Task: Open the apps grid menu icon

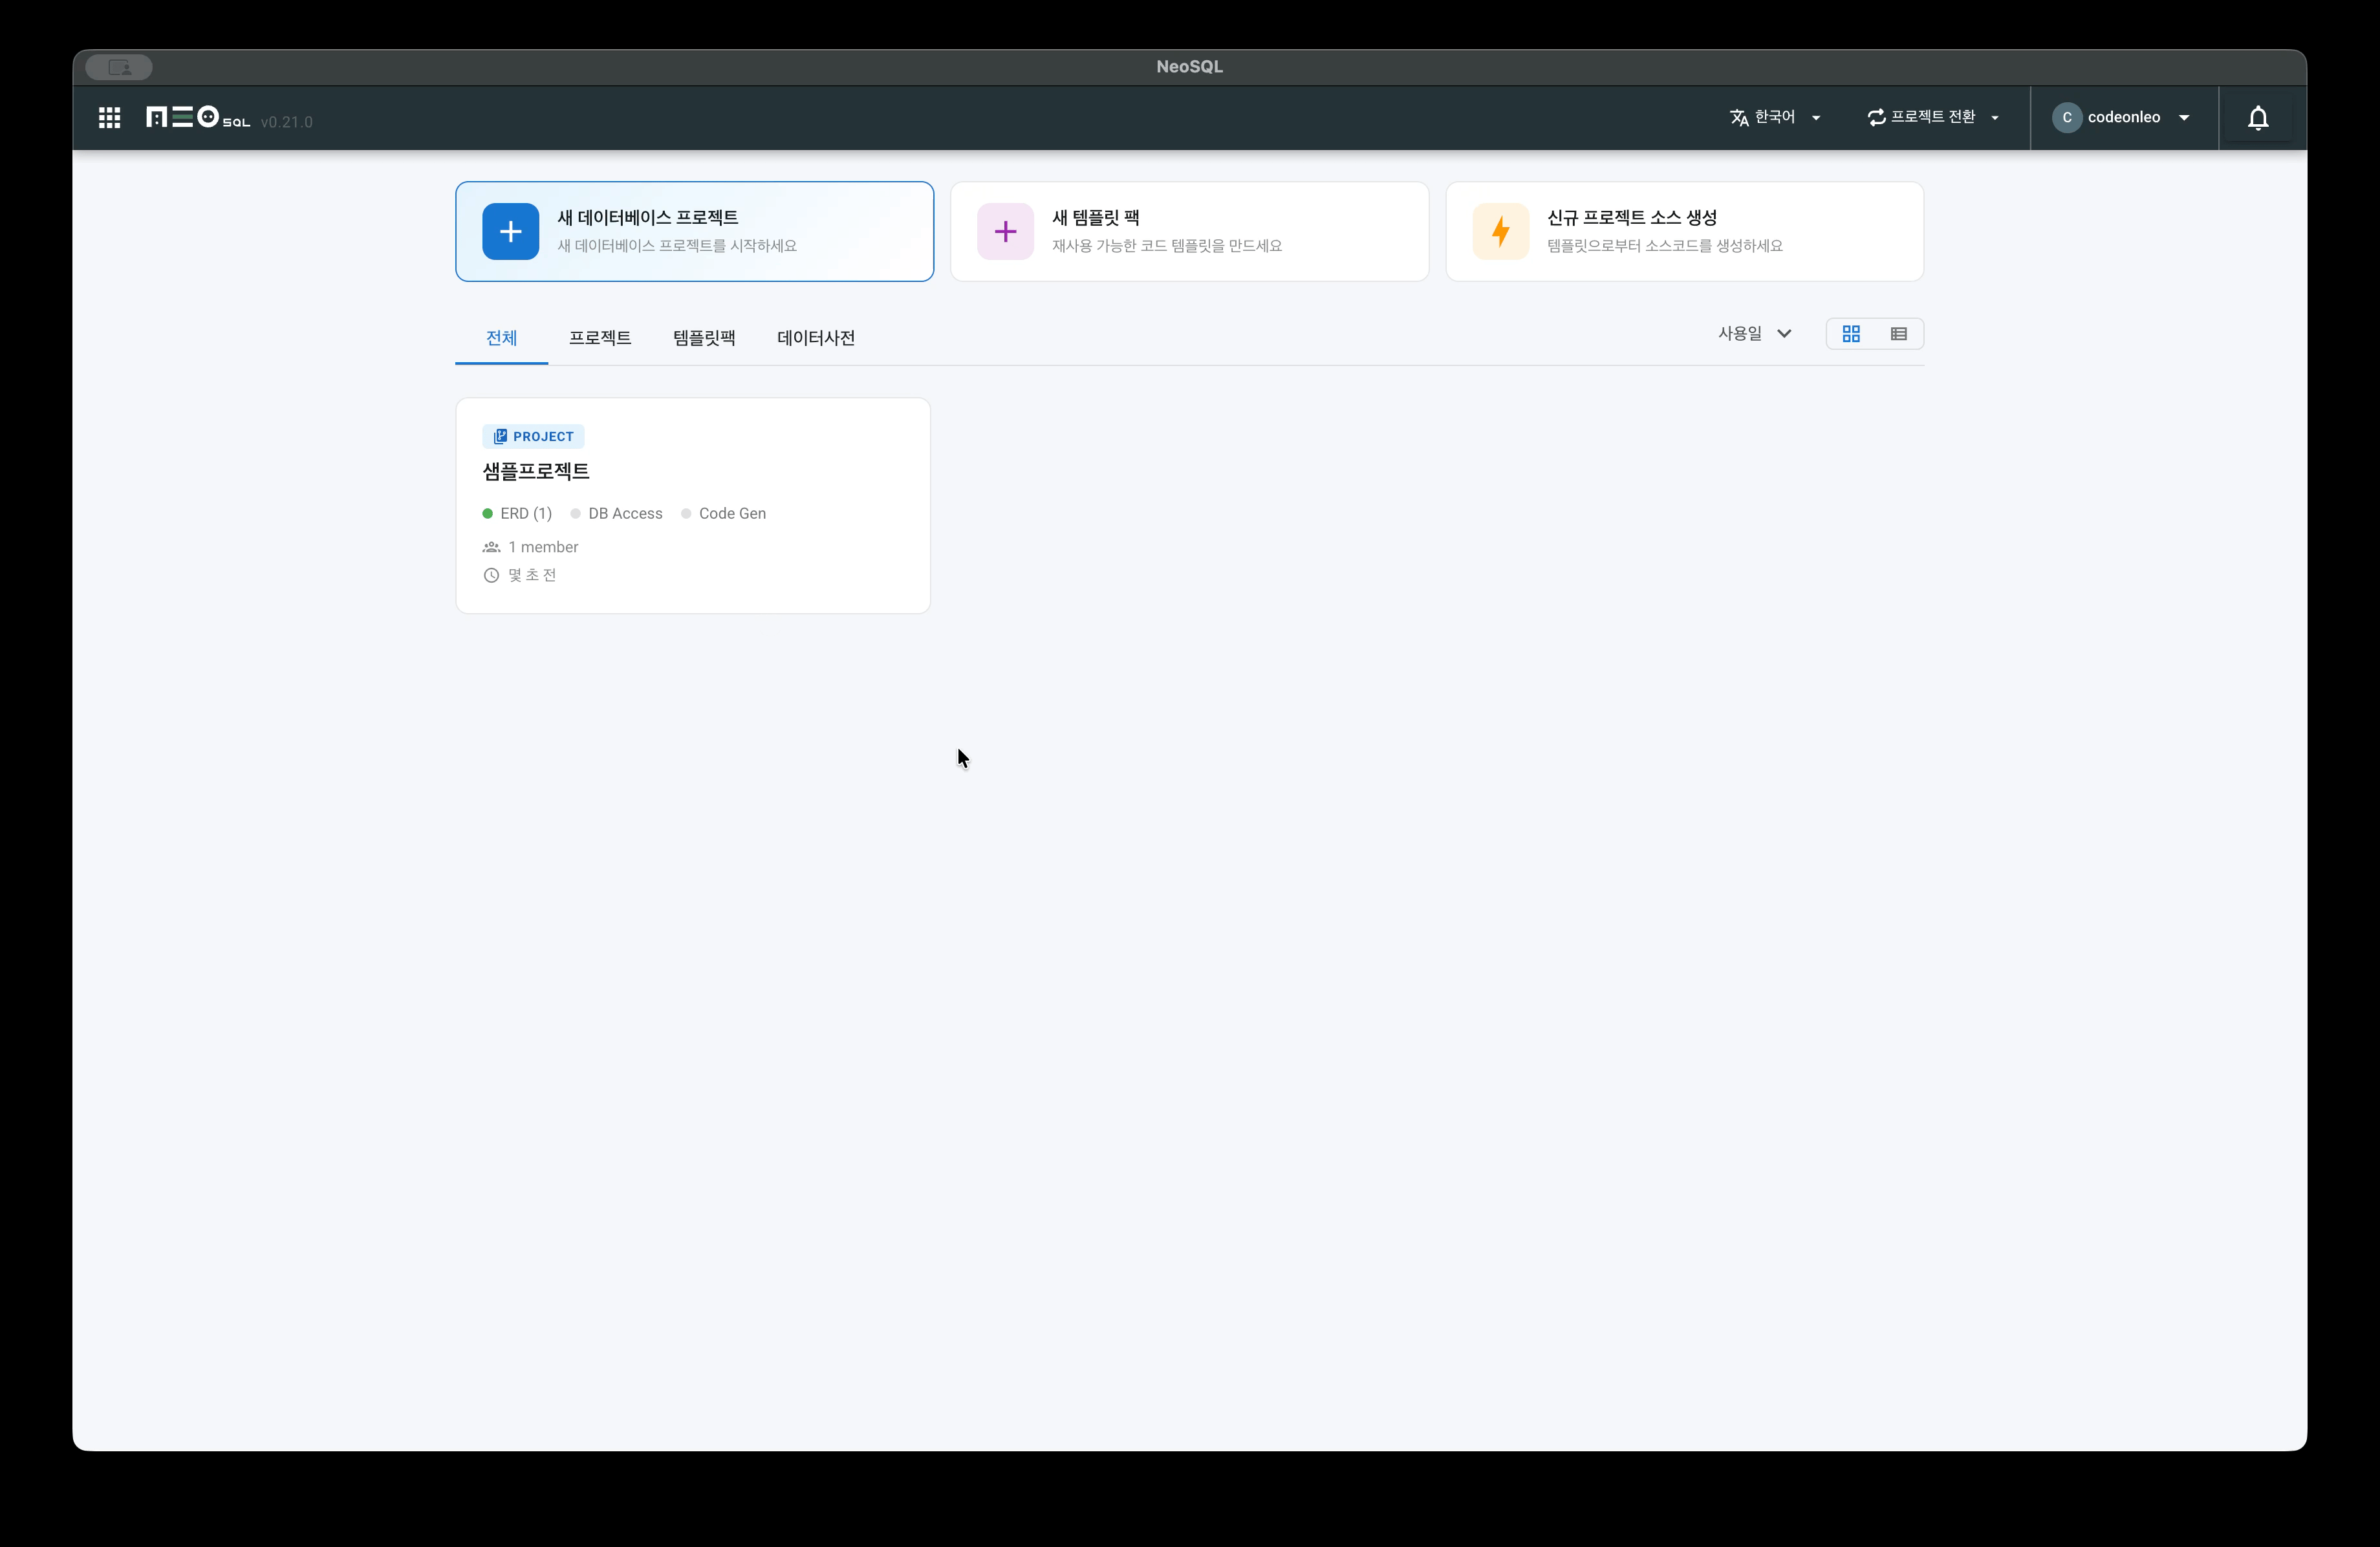Action: point(110,118)
